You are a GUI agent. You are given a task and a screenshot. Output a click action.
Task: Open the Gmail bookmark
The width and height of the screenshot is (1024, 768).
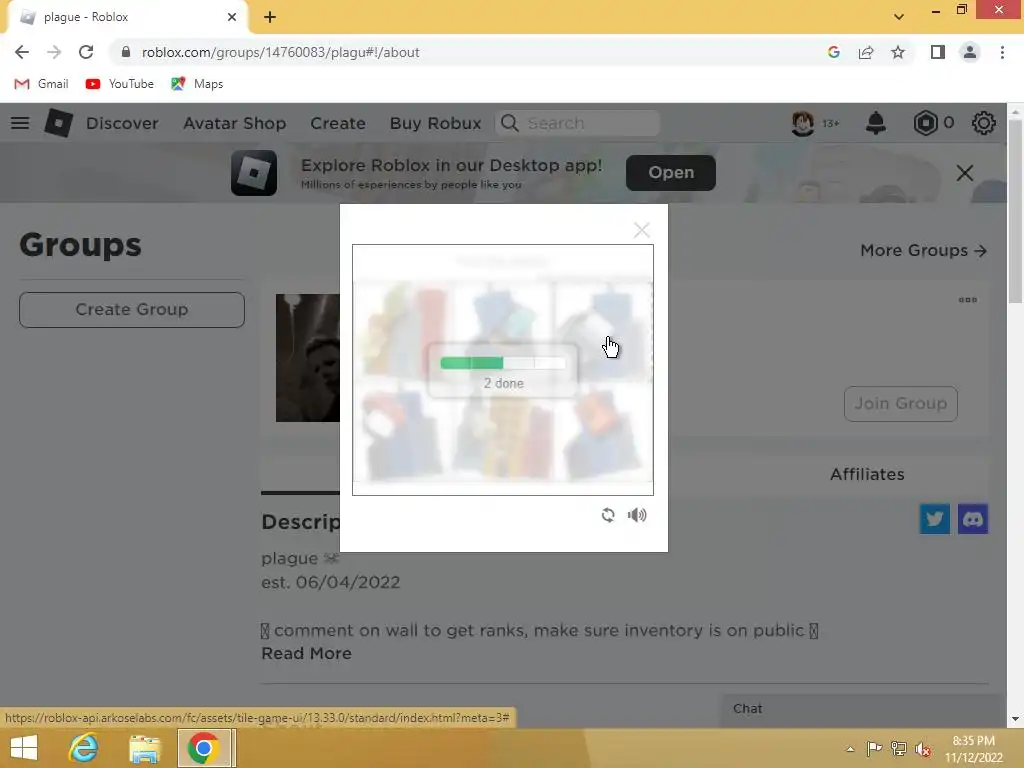click(x=41, y=84)
